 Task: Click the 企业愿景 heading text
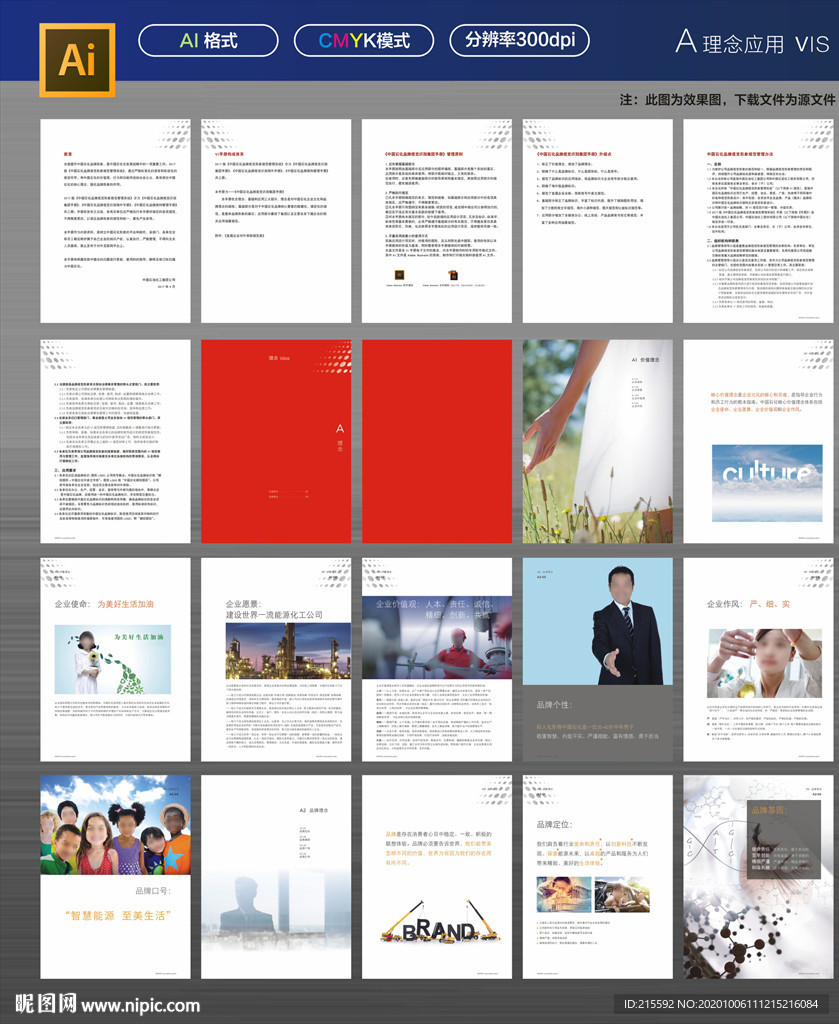point(244,604)
